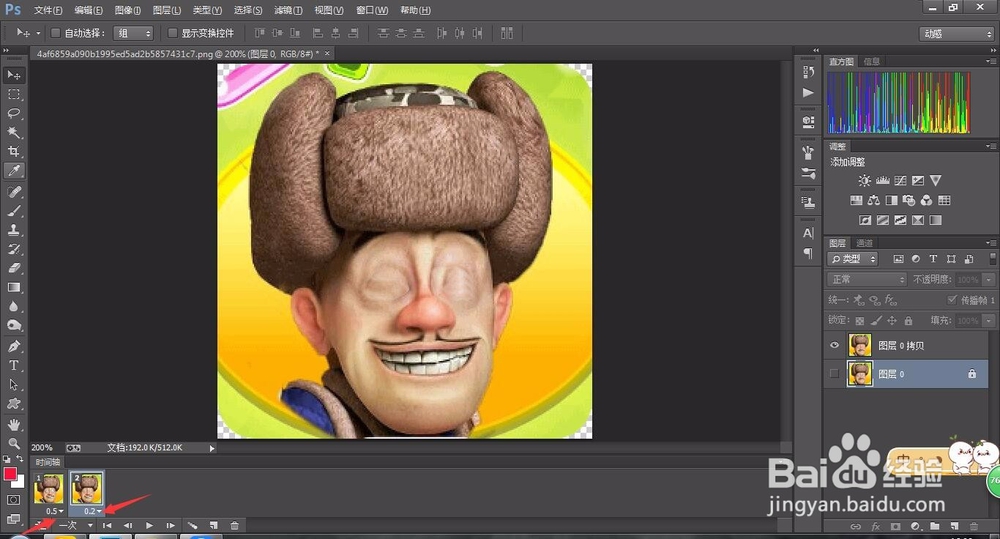Click the tween animation frames icon
This screenshot has width=1000, height=539.
pyautogui.click(x=193, y=525)
